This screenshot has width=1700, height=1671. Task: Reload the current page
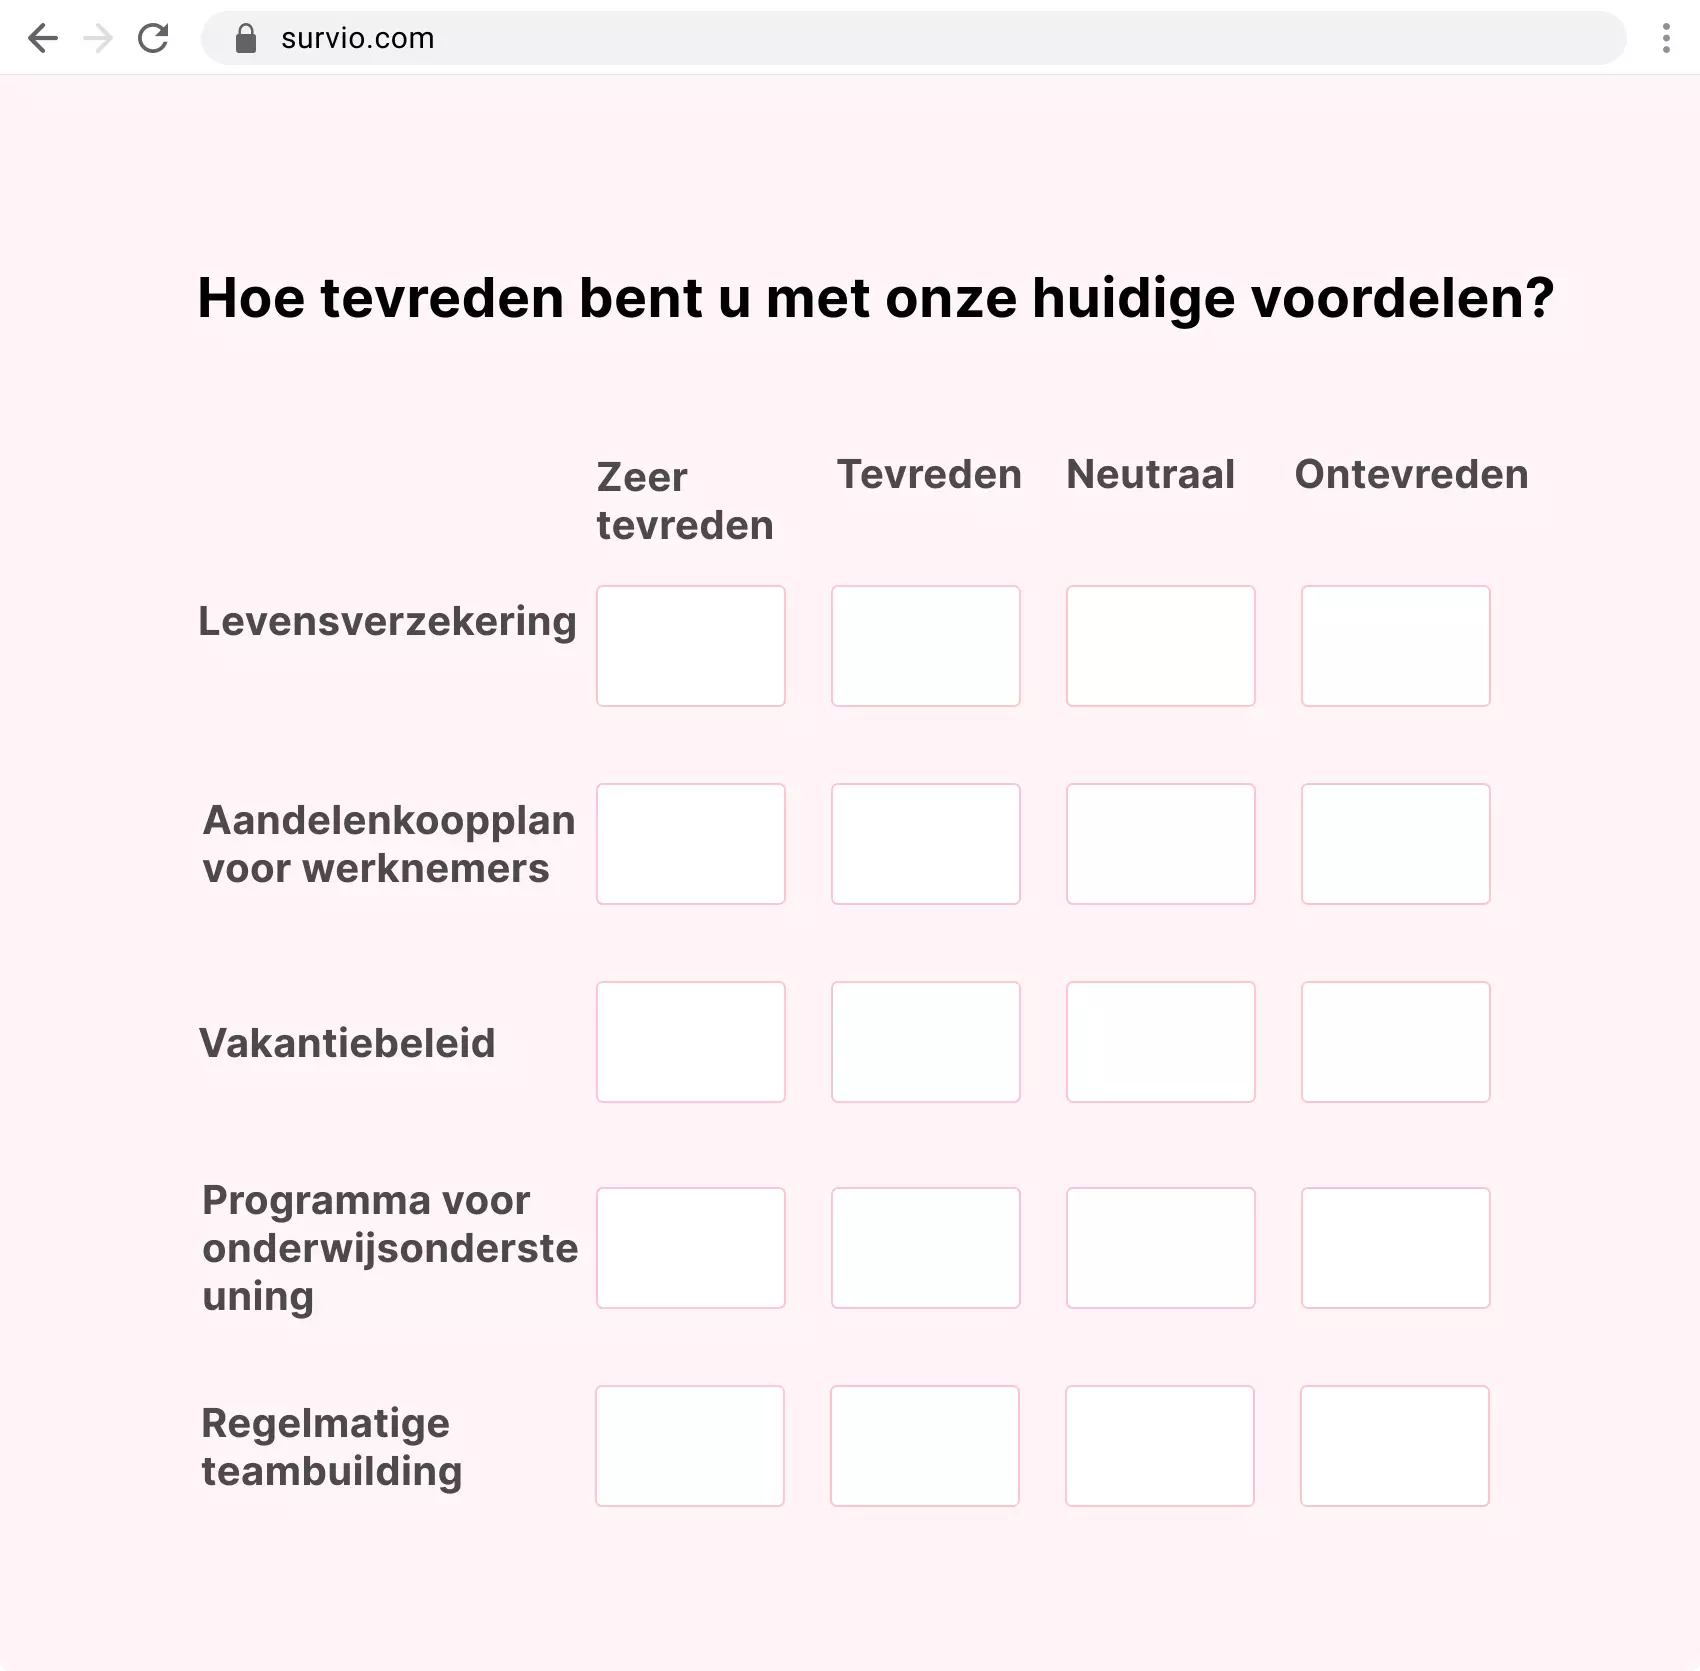pyautogui.click(x=154, y=38)
